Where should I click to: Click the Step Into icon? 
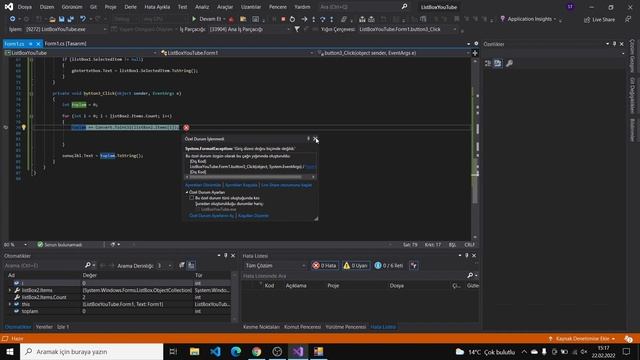(x=313, y=19)
